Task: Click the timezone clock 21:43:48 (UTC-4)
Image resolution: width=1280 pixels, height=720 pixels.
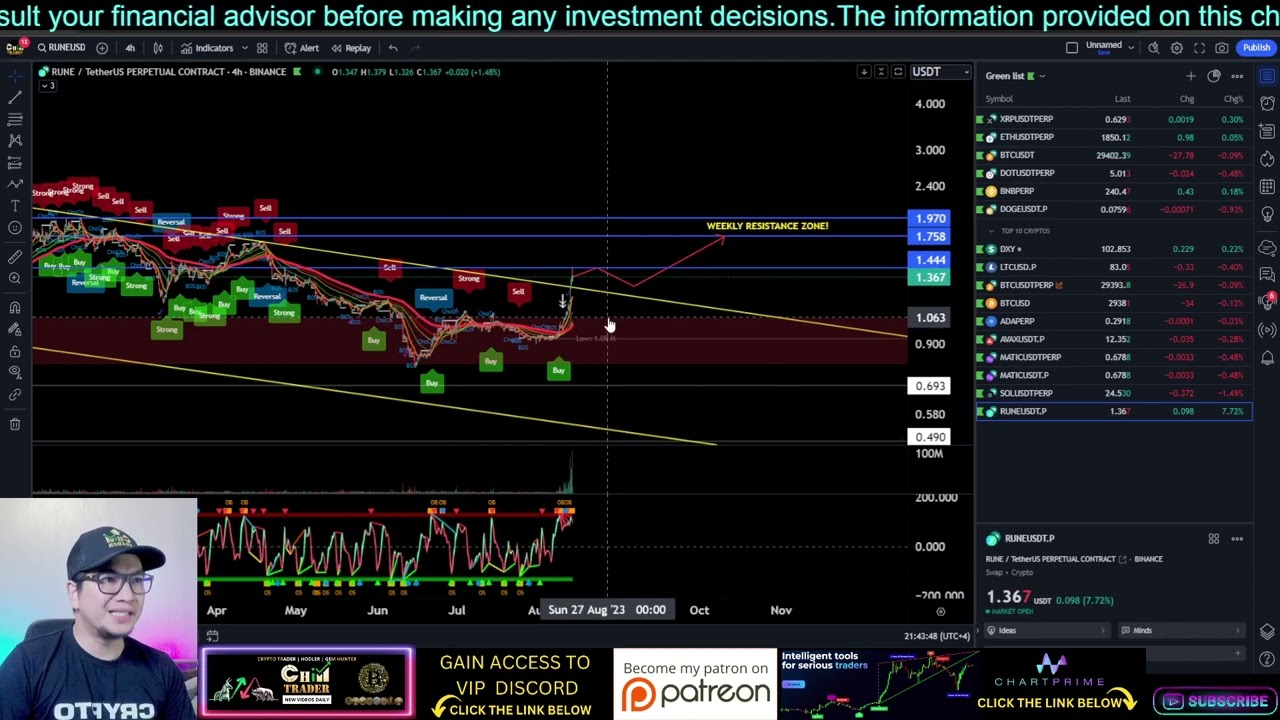Action: (937, 636)
